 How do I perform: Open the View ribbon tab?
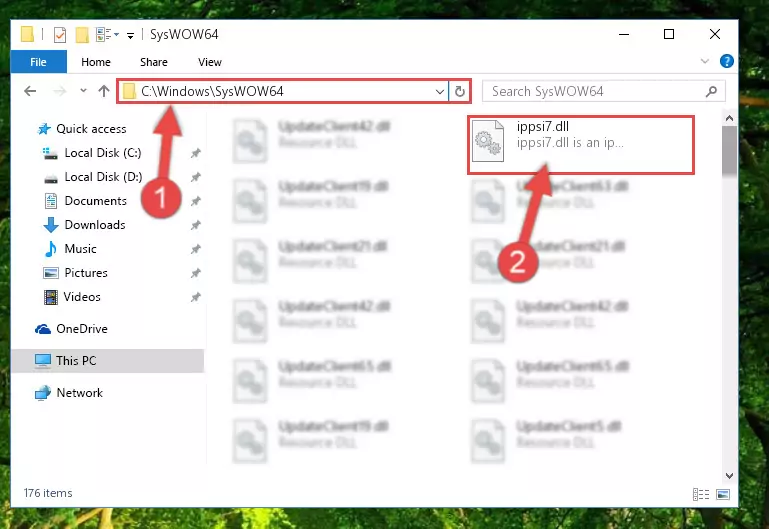point(209,62)
